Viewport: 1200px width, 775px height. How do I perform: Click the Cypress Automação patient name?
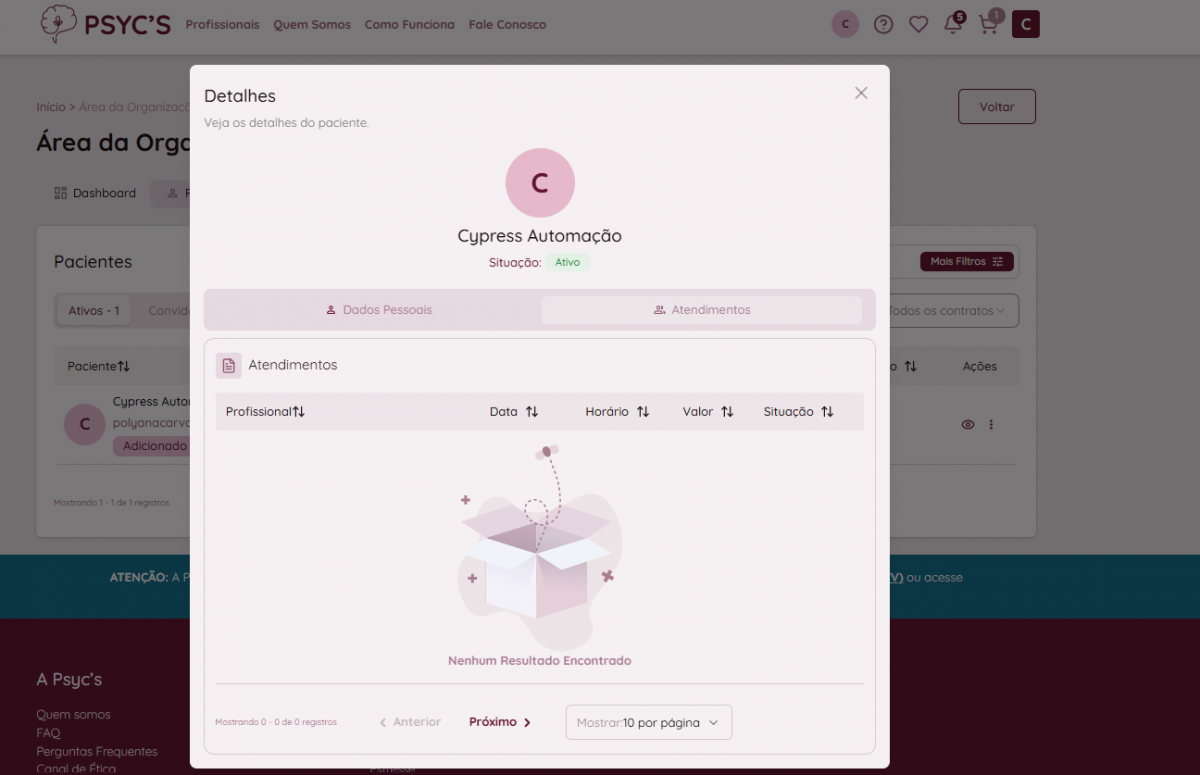pos(540,236)
